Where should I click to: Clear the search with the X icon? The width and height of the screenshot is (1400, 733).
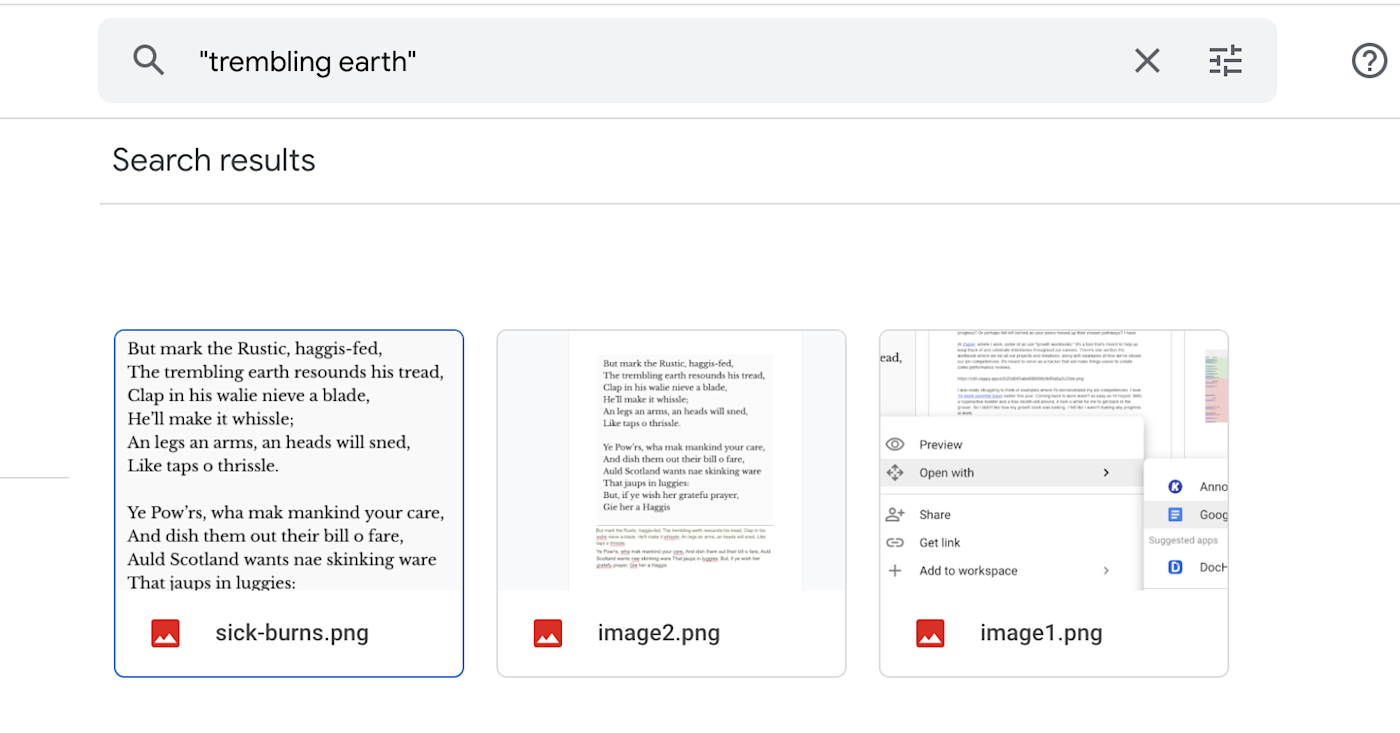1147,61
